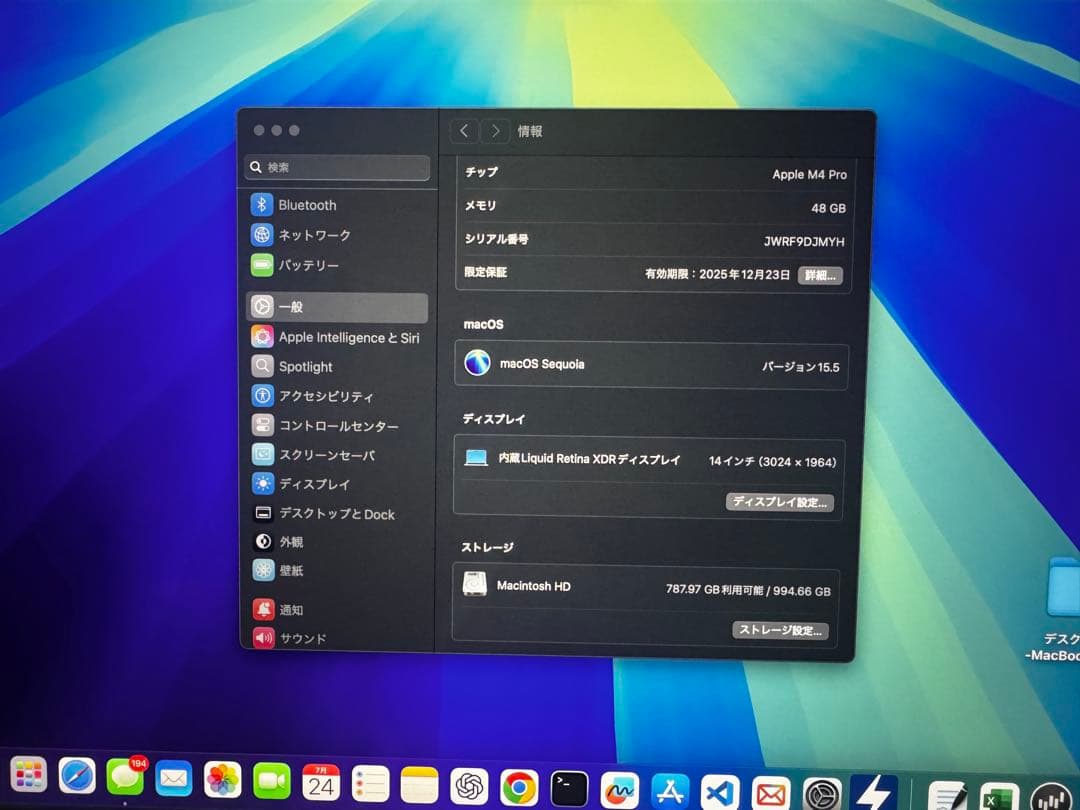
Task: Open TextEdit pen-and-paper icon in Dock
Action: point(947,796)
